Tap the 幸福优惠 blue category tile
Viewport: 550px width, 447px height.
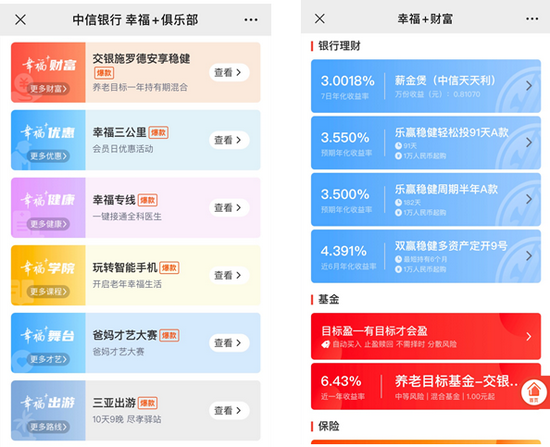[48, 140]
